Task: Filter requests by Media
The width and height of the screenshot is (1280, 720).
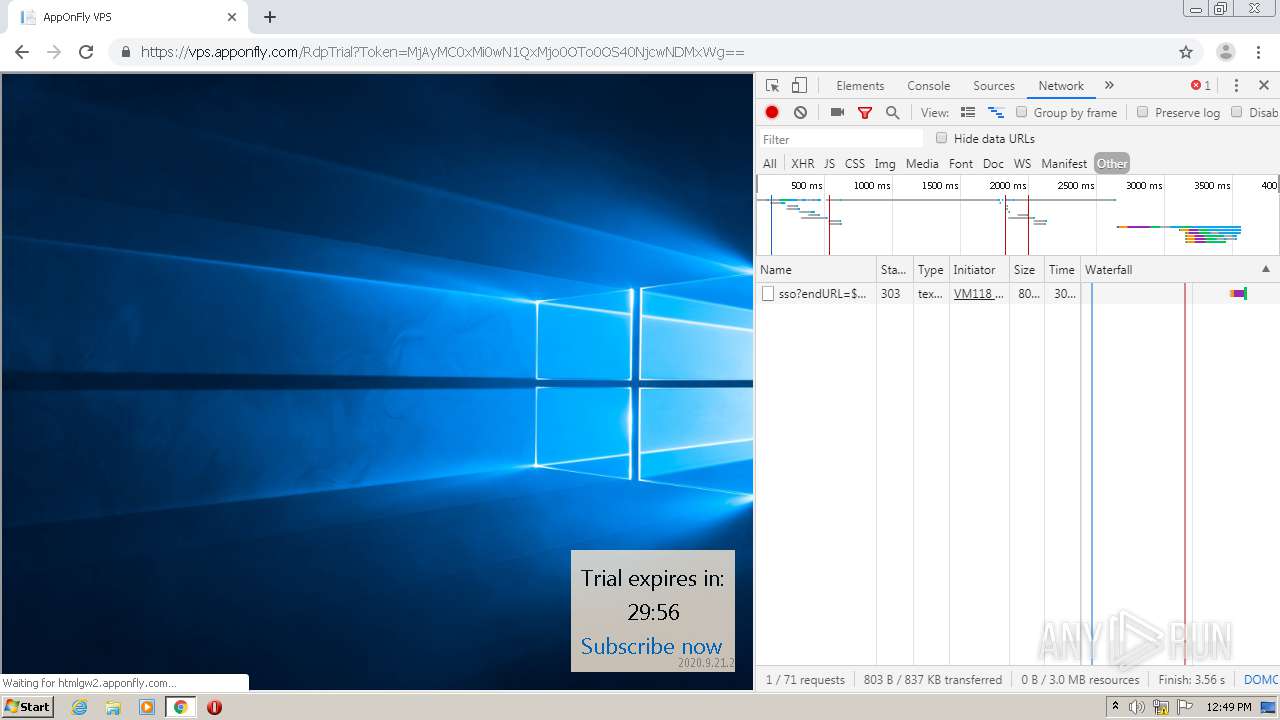Action: (x=922, y=164)
